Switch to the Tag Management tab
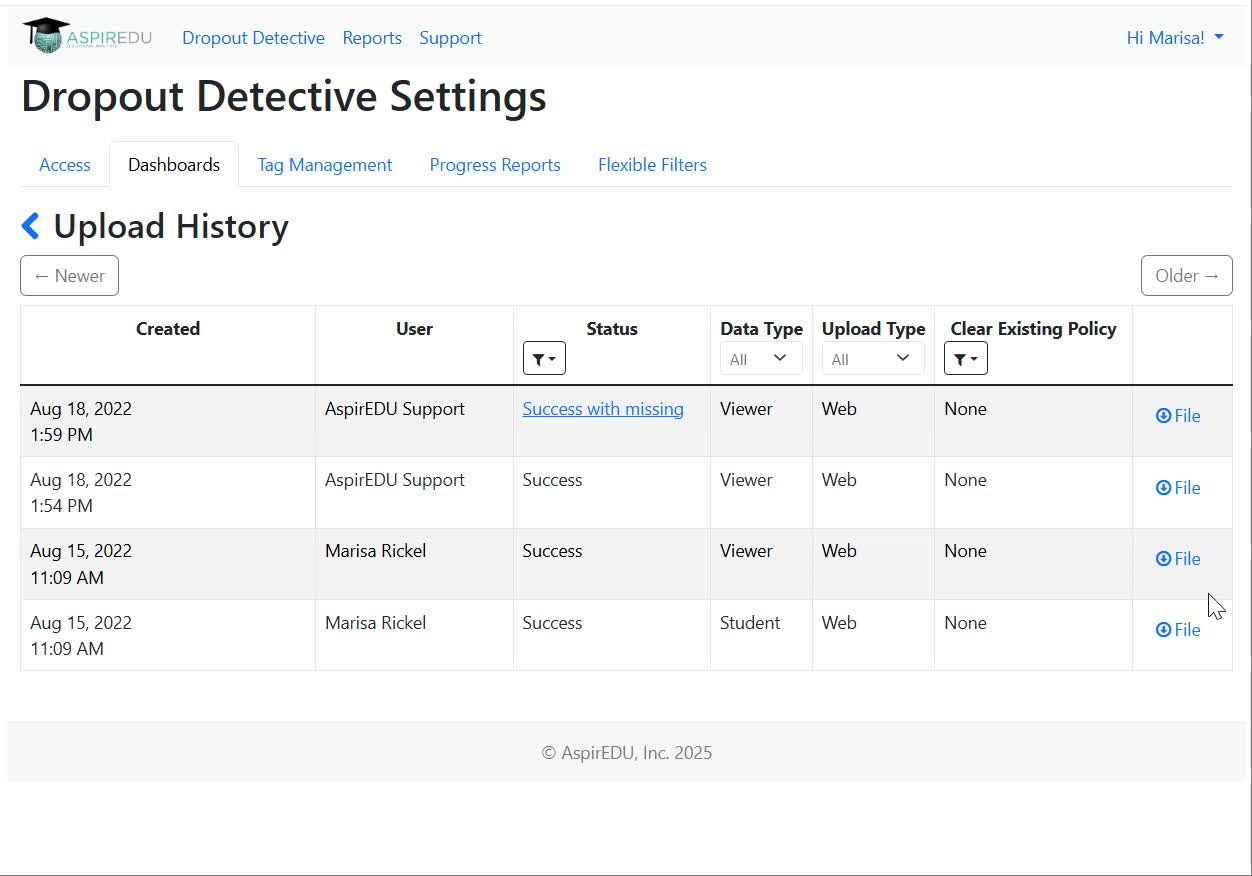The height and width of the screenshot is (876, 1252). [325, 165]
